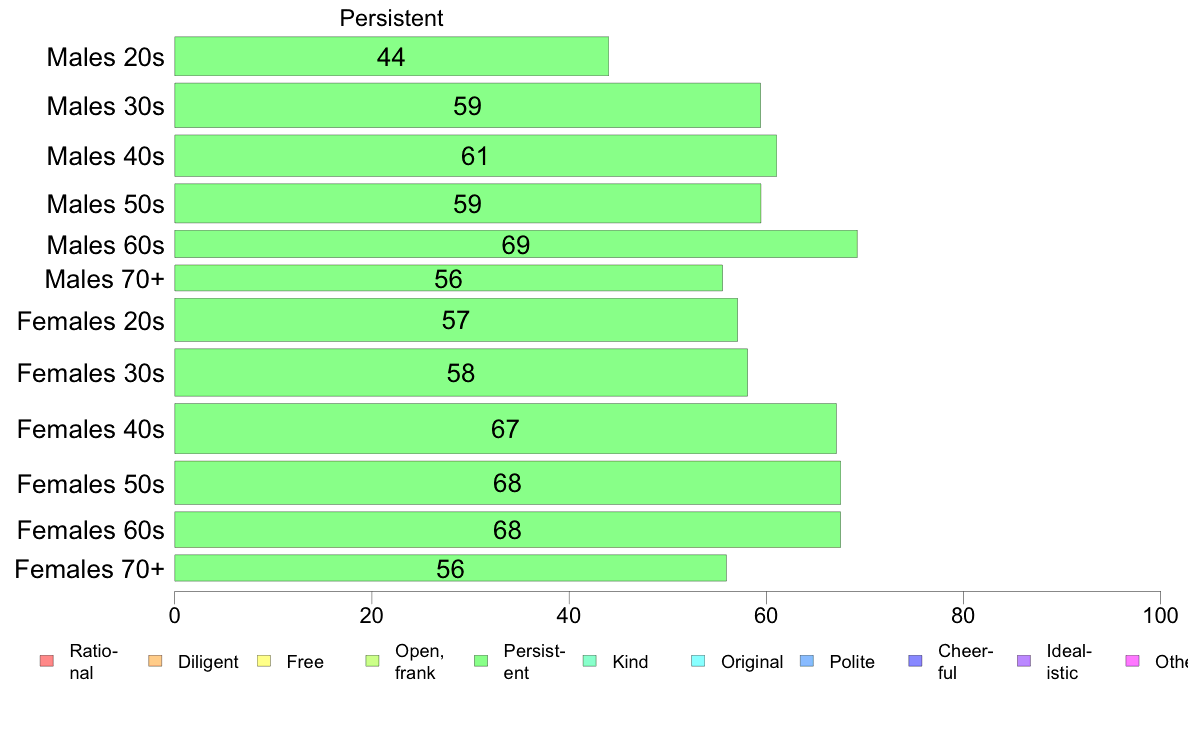Click the Males 20s bar showing 44
This screenshot has height=736, width=1188.
392,56
